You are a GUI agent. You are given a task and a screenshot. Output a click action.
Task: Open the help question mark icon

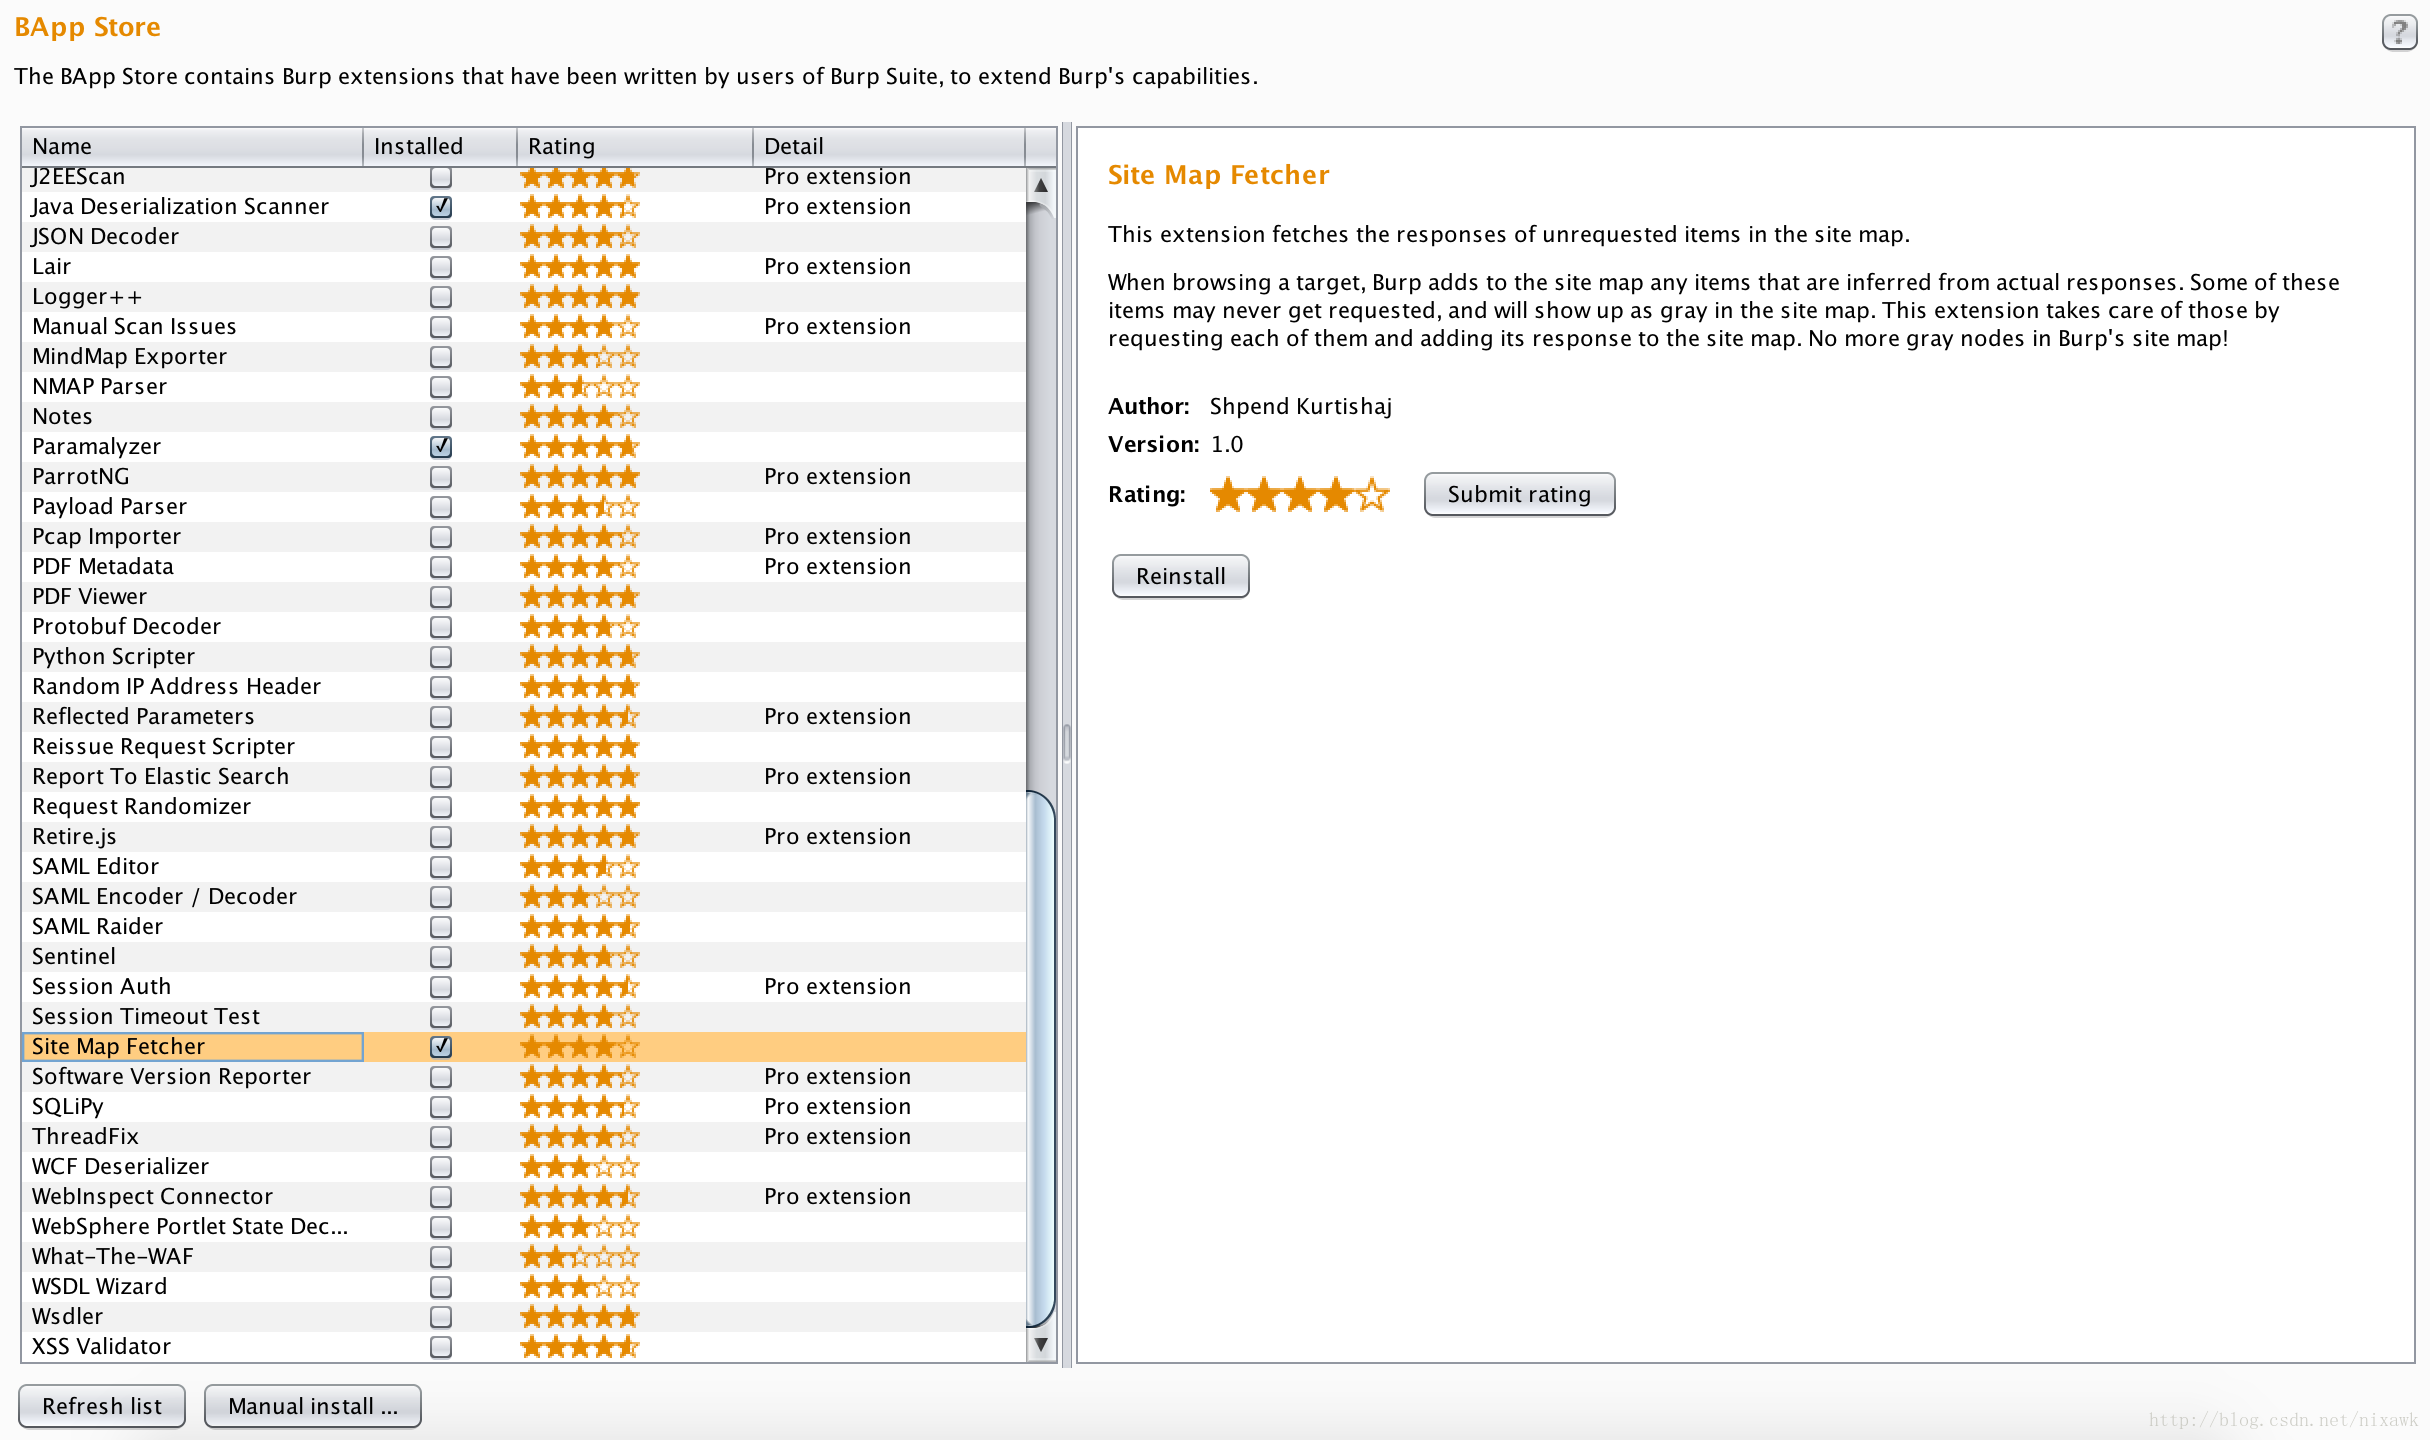point(2399,32)
